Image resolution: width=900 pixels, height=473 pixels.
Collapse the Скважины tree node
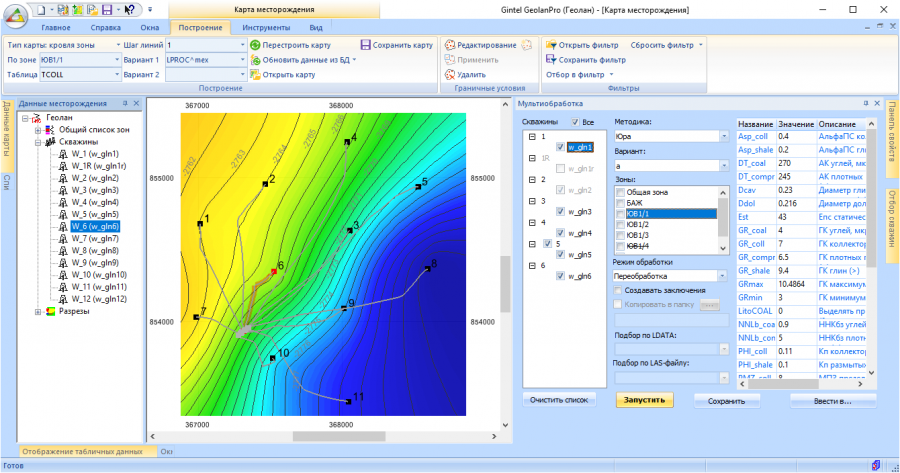coord(38,142)
